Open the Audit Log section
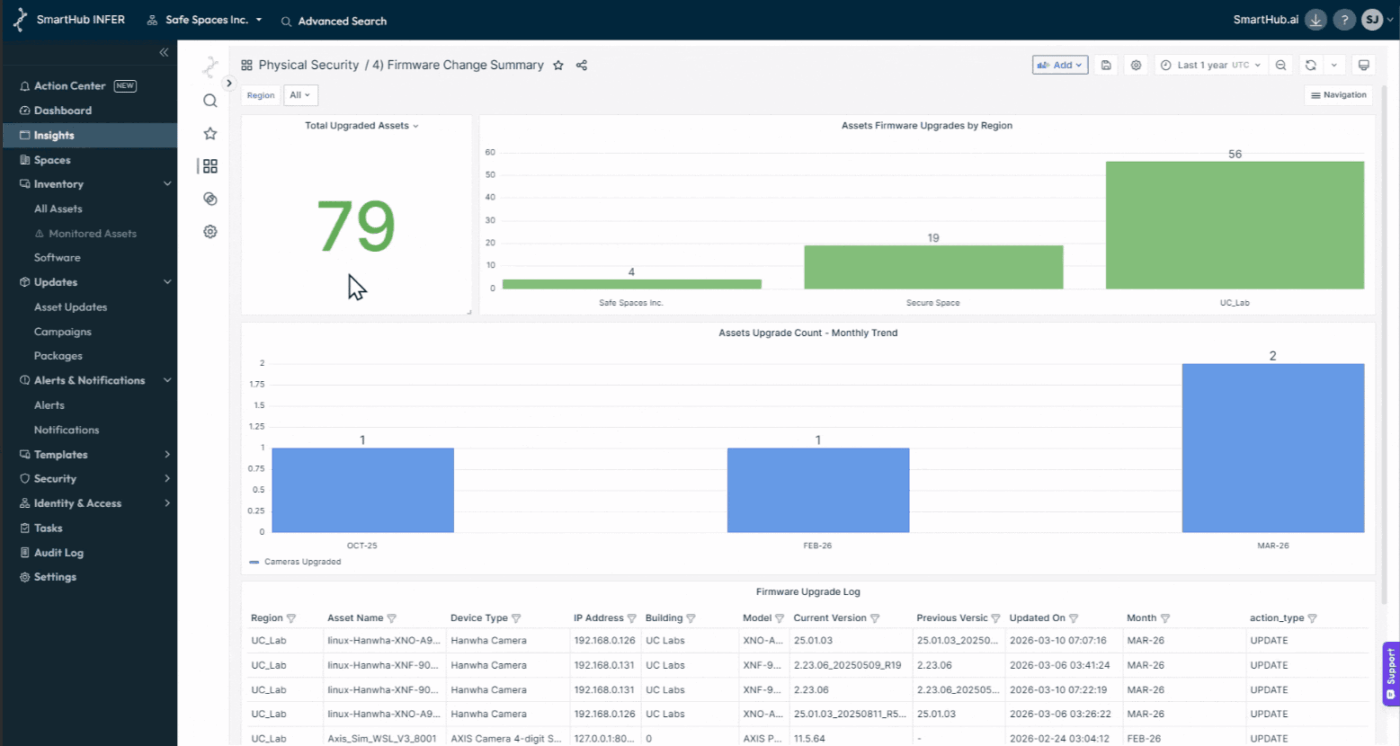This screenshot has height=746, width=1400. click(x=58, y=552)
